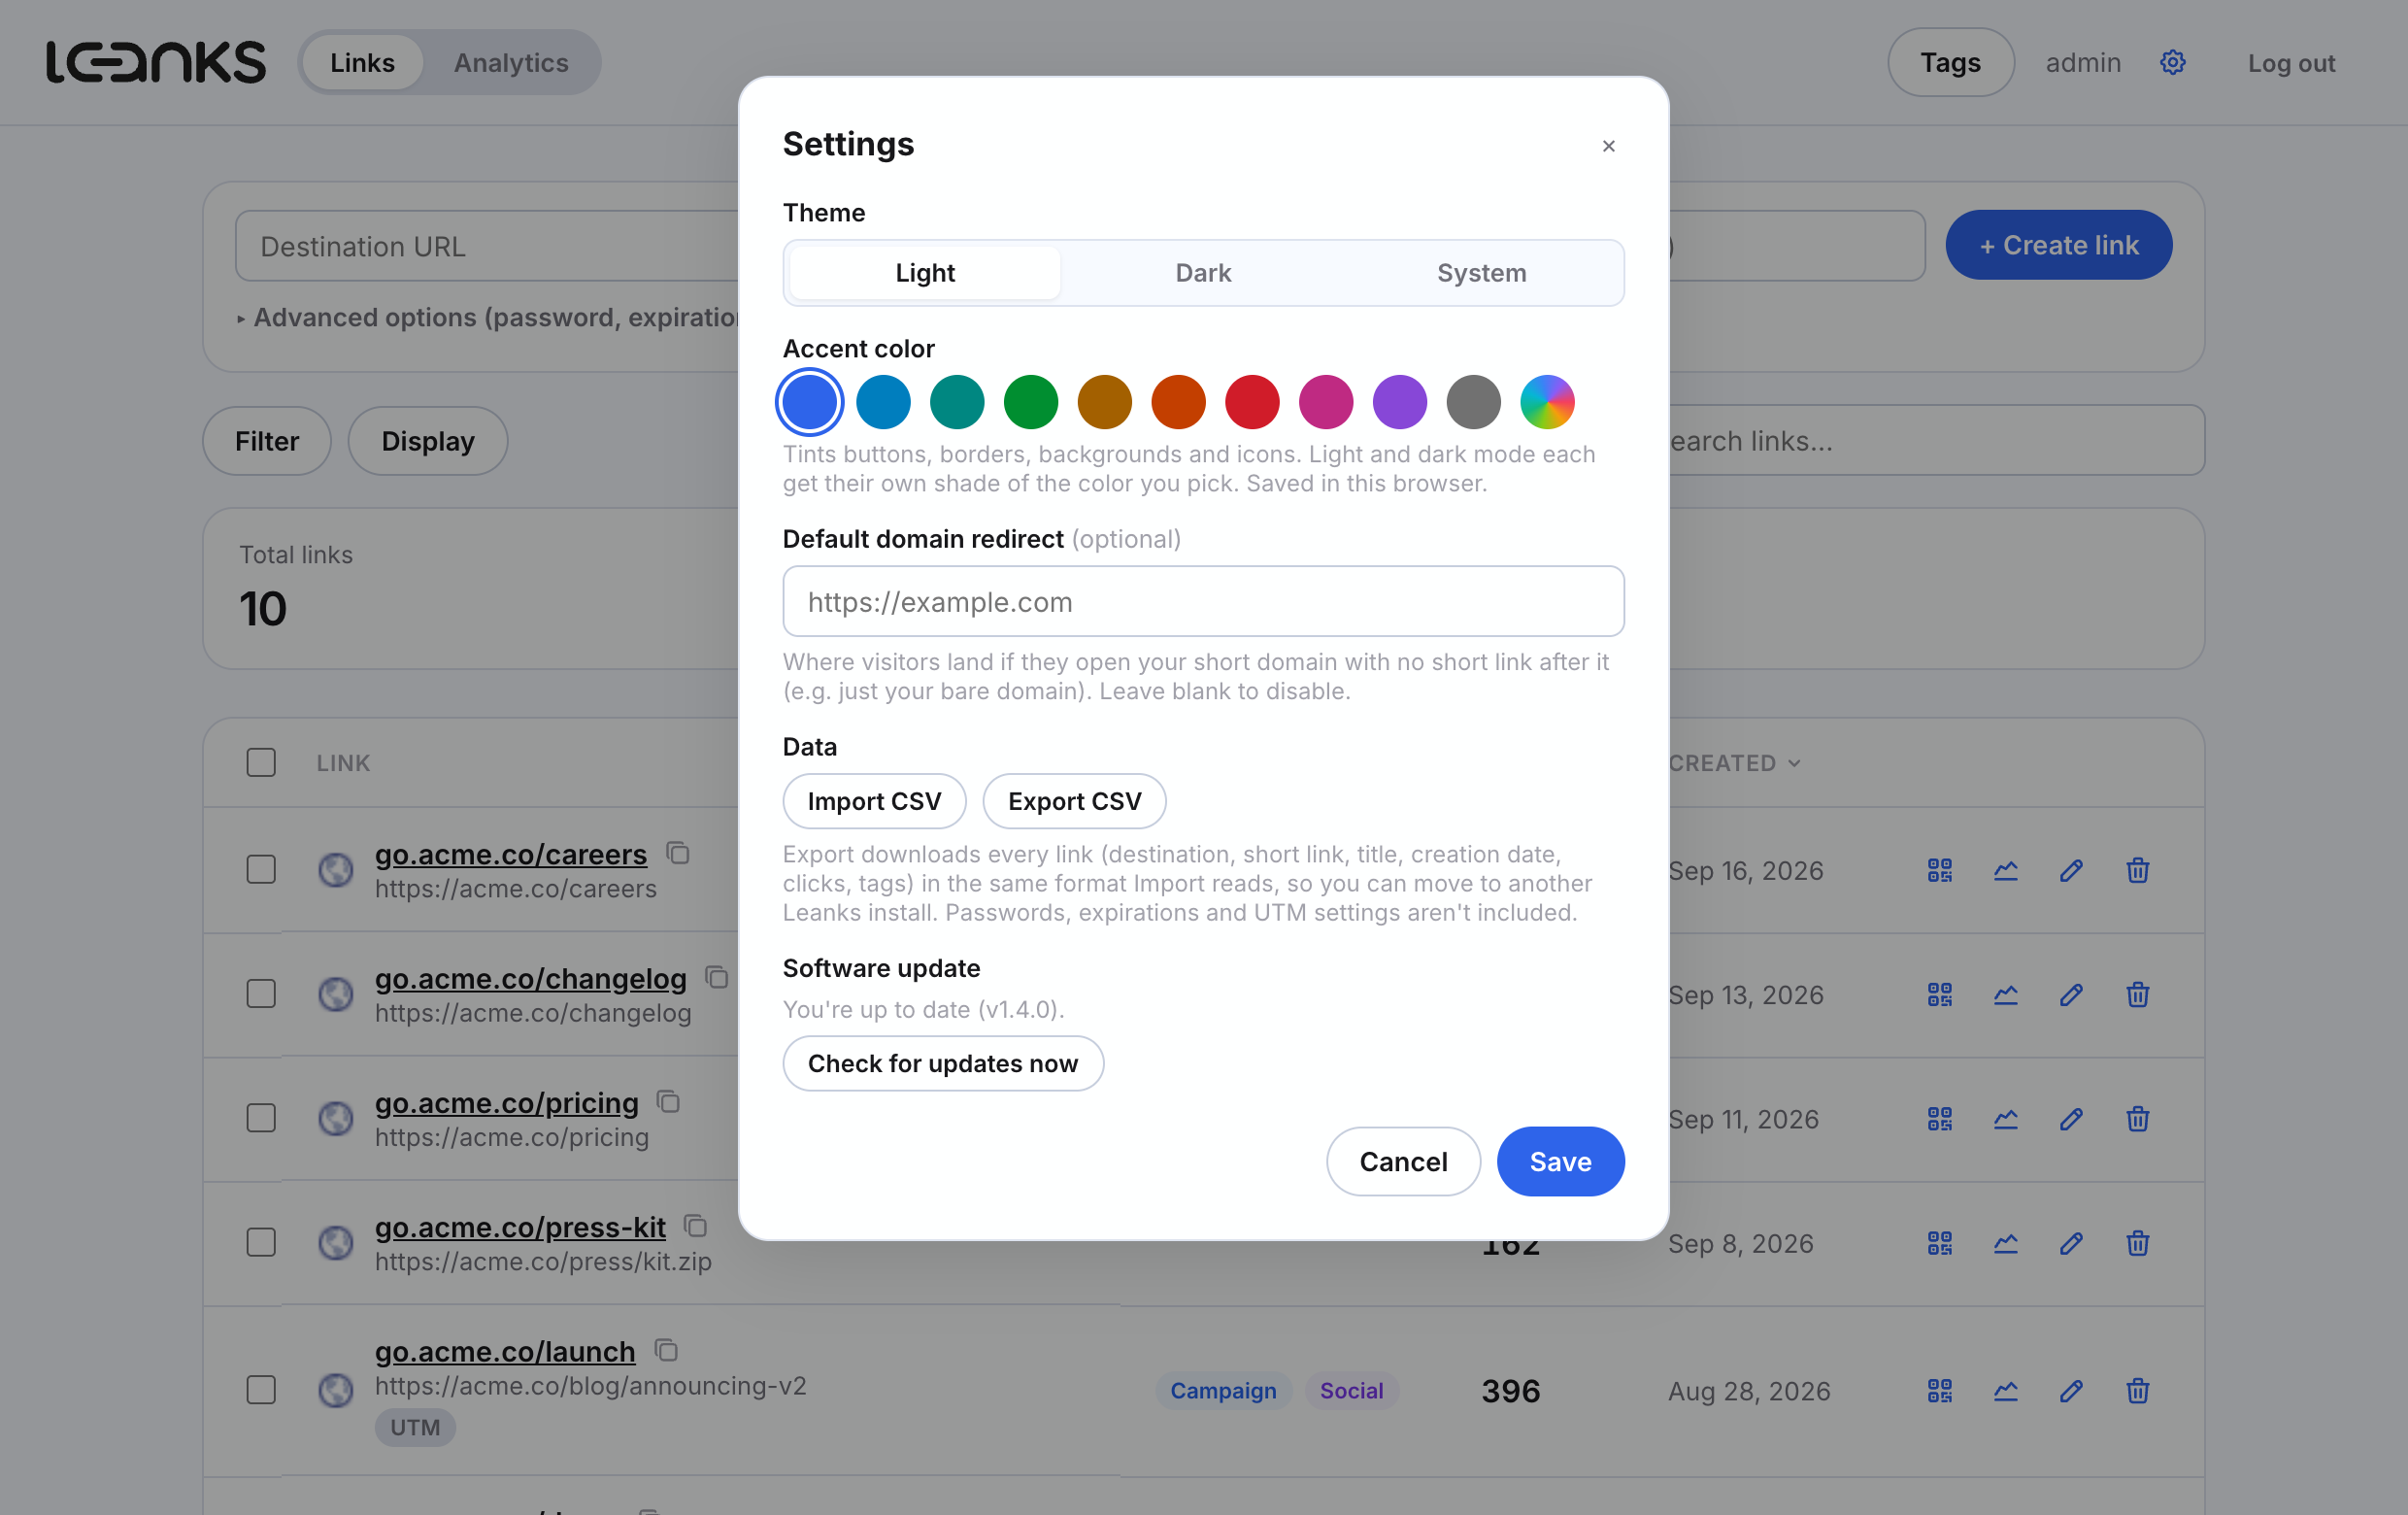Pick the purple accent color swatch
The image size is (2408, 1515).
pos(1399,402)
